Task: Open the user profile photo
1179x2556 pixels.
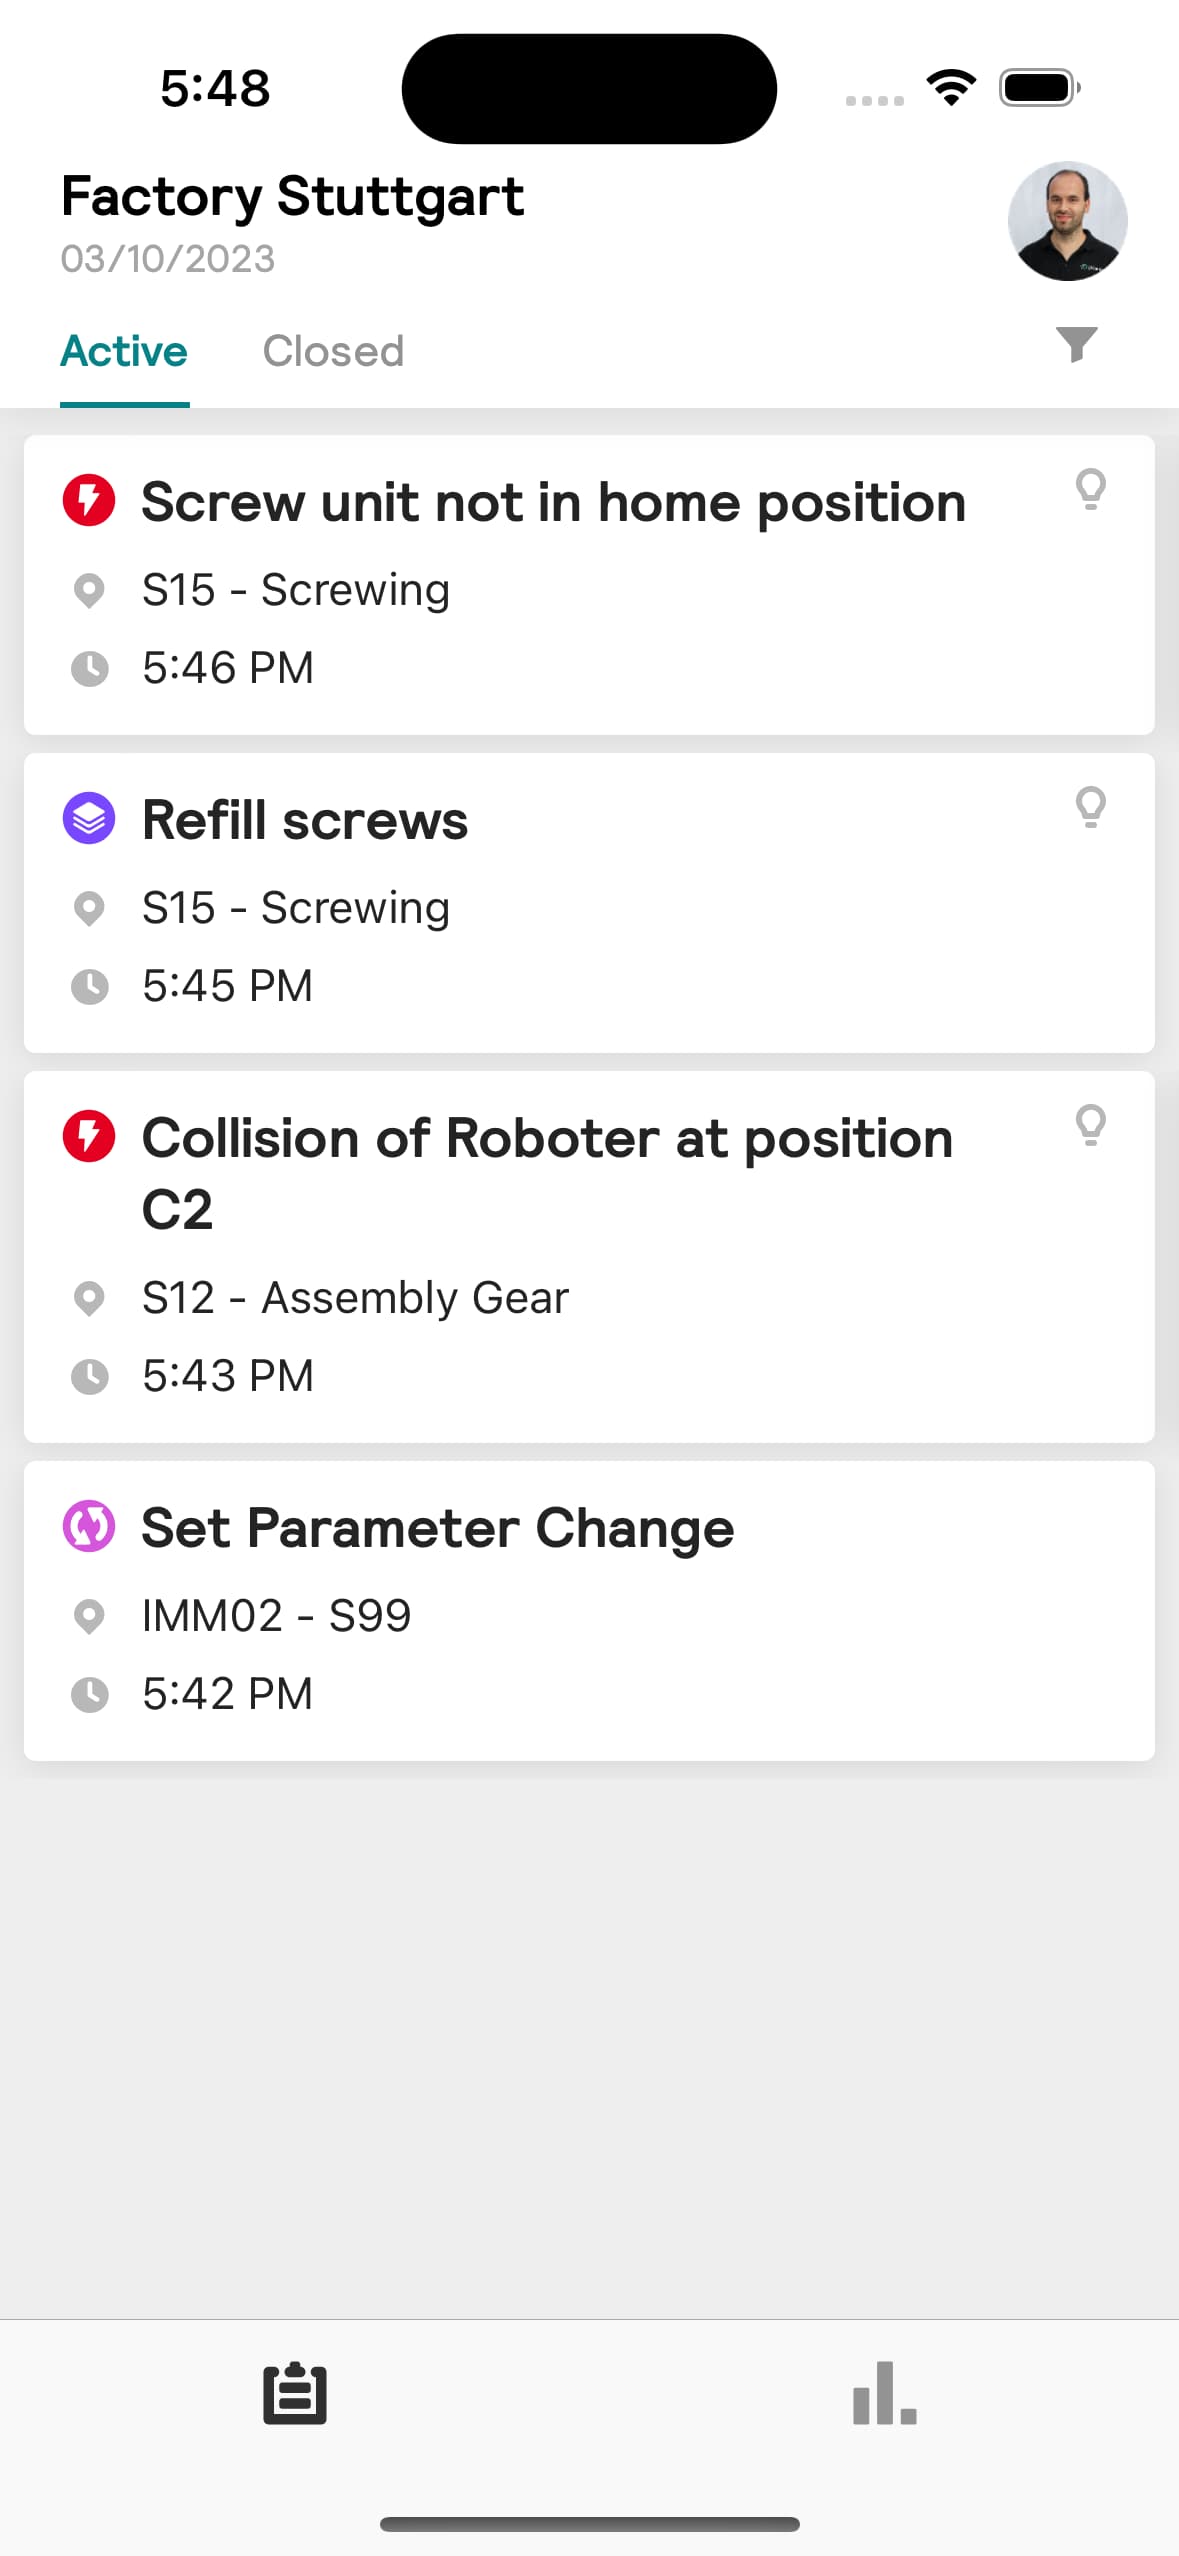Action: (x=1067, y=221)
